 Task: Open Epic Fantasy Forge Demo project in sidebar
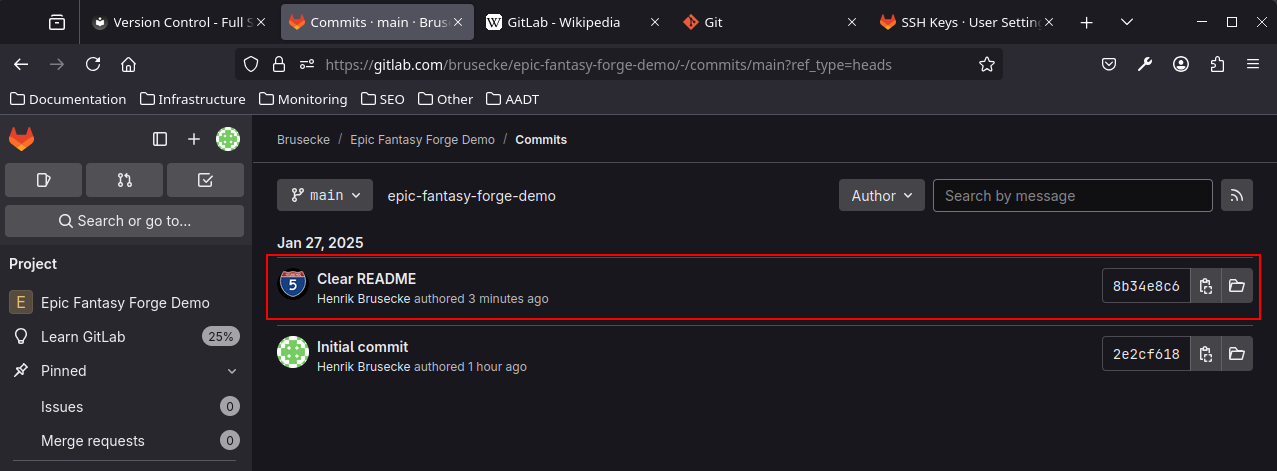[x=124, y=303]
